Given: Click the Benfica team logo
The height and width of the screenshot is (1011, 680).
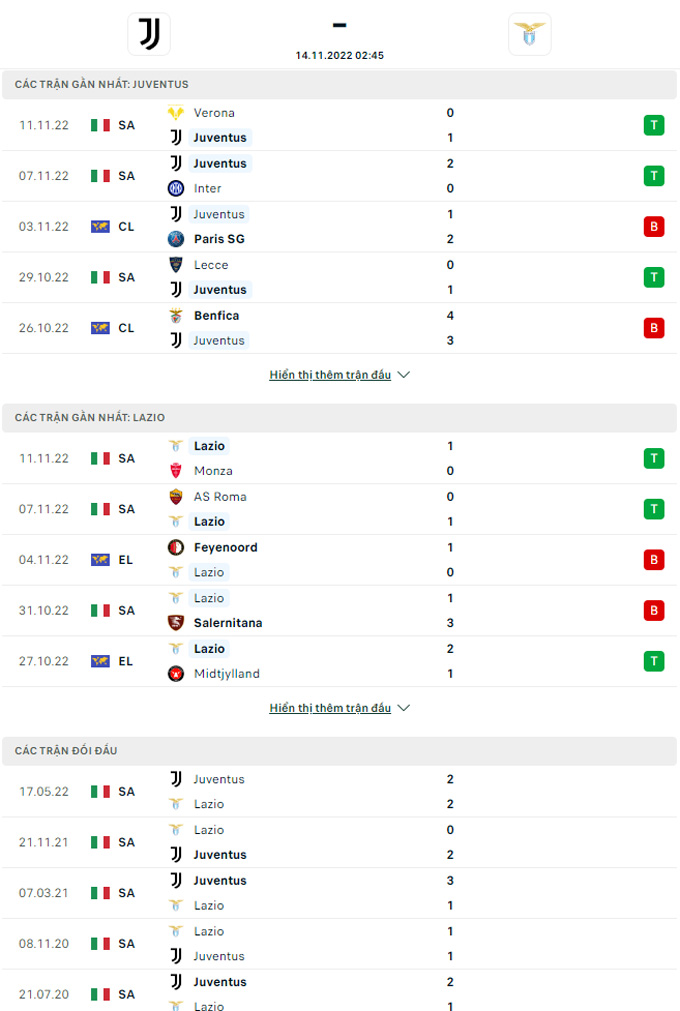Looking at the screenshot, I should [176, 315].
